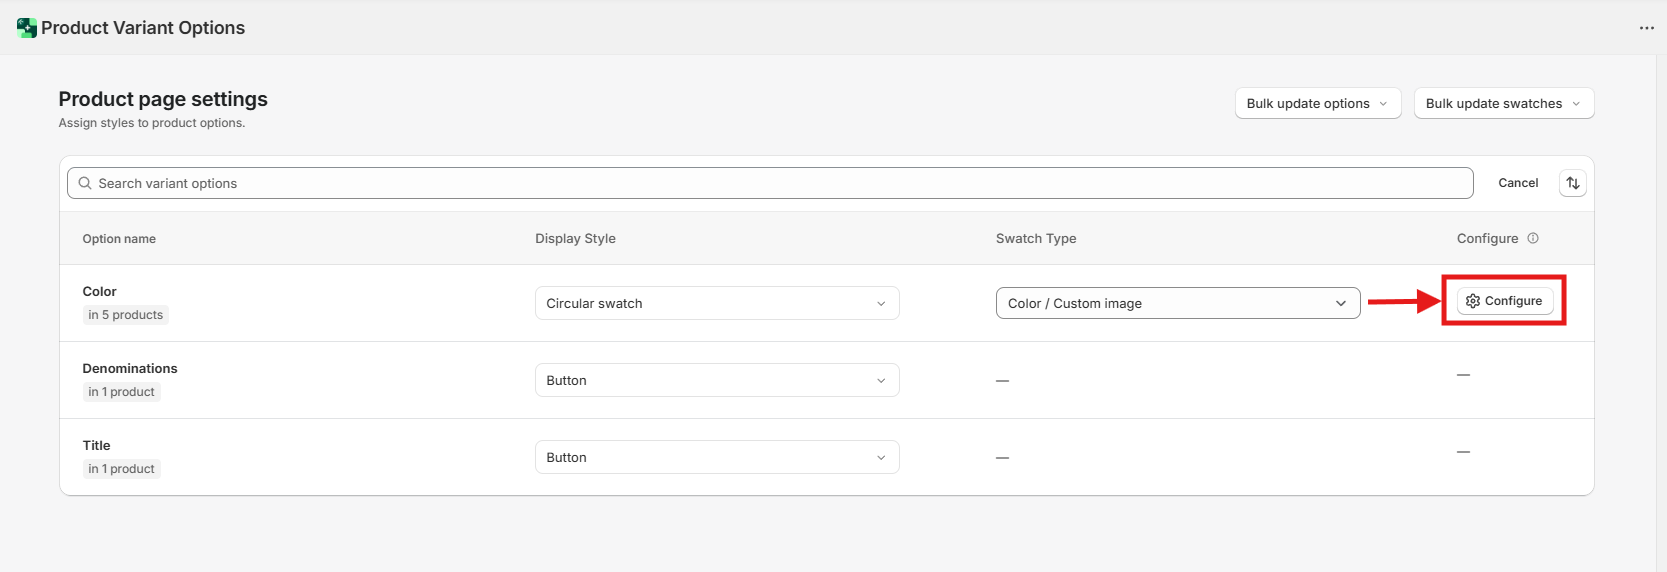Open the three-dot more options menu

(x=1646, y=28)
